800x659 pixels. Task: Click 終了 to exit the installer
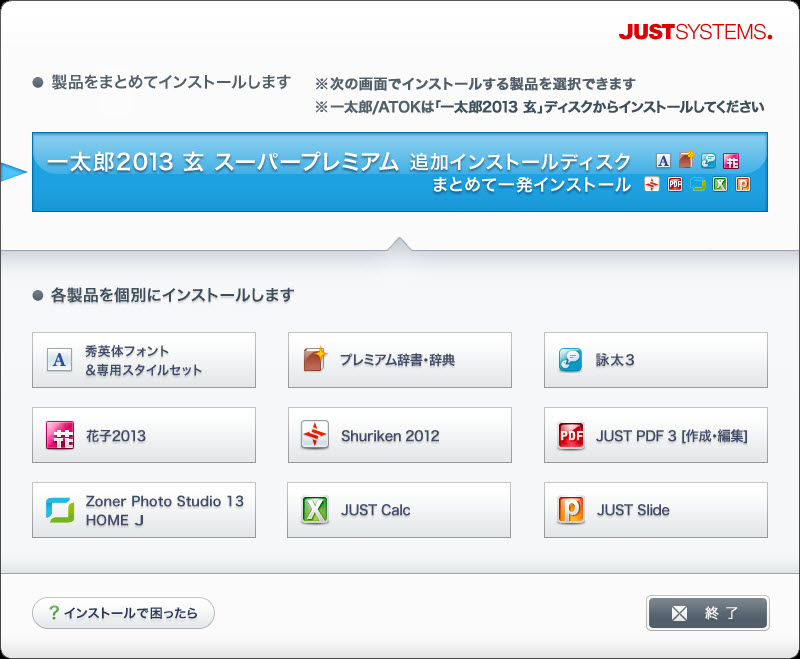point(708,613)
